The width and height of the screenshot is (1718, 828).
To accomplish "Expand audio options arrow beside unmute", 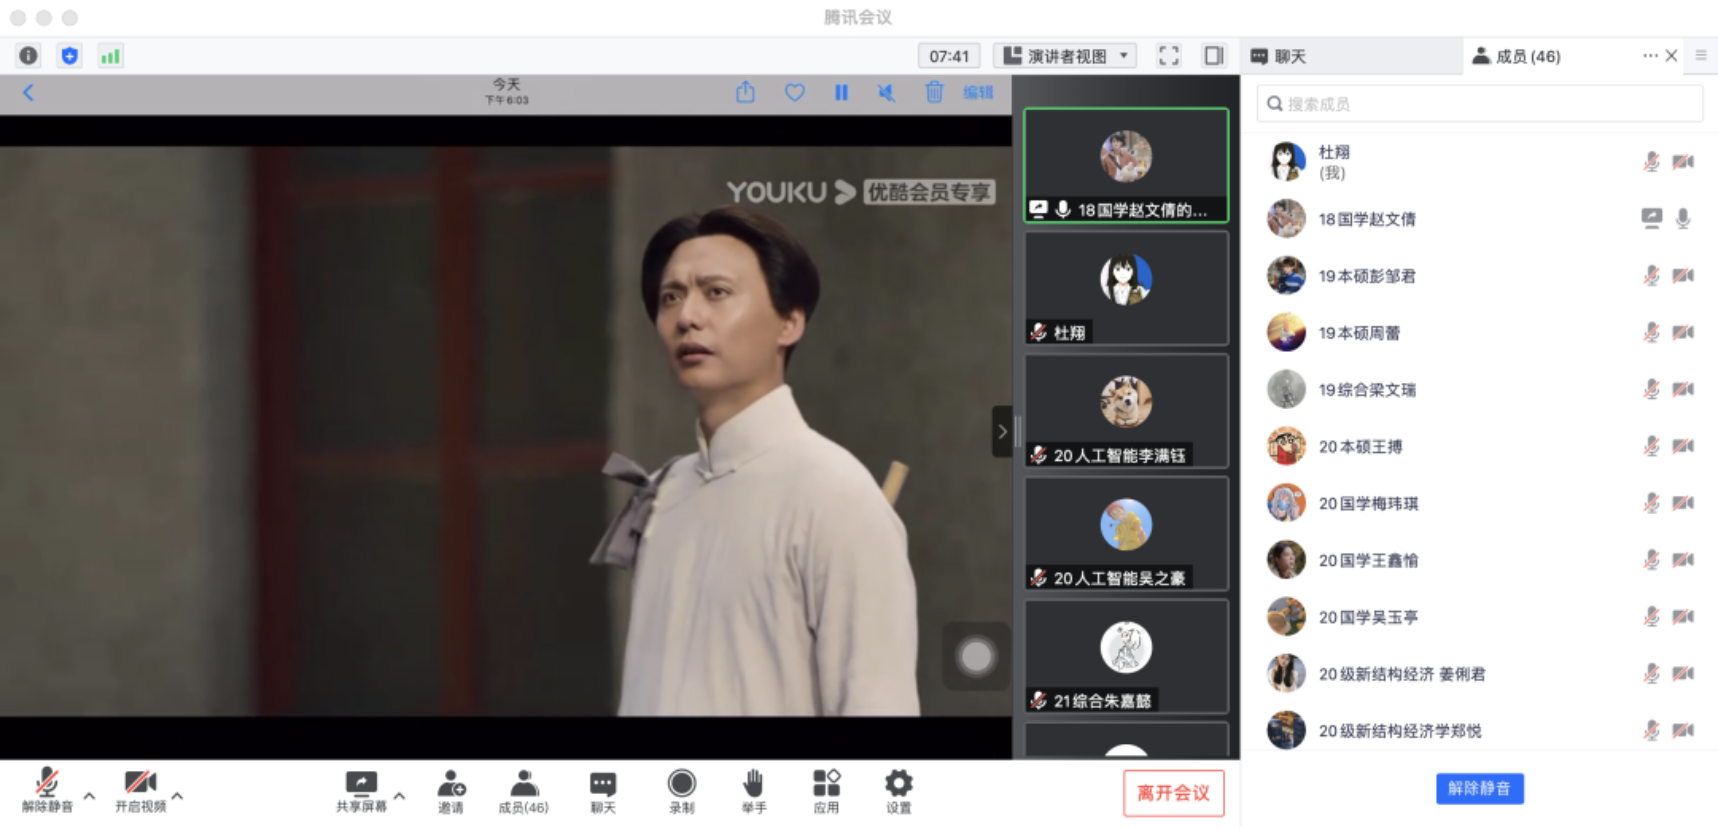I will [x=89, y=796].
